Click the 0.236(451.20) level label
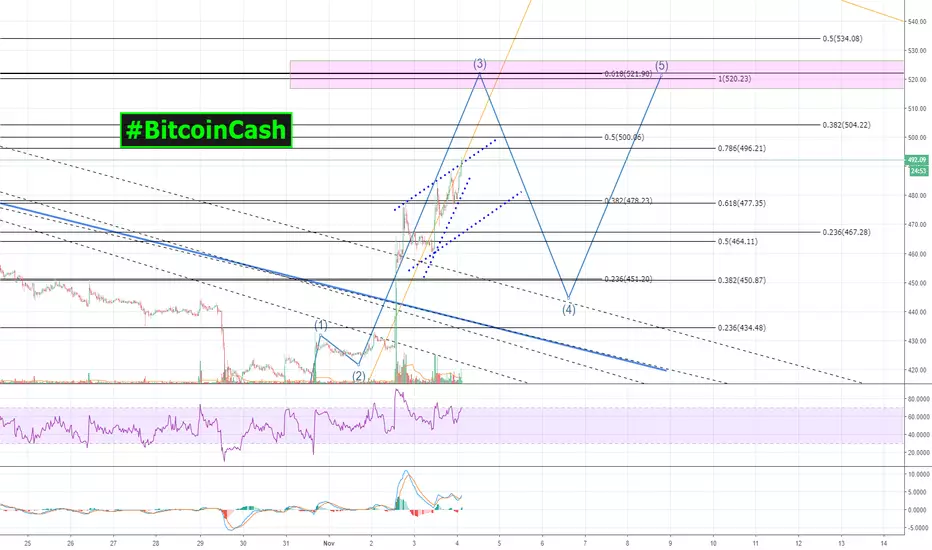This screenshot has height=550, width=932. [628, 279]
